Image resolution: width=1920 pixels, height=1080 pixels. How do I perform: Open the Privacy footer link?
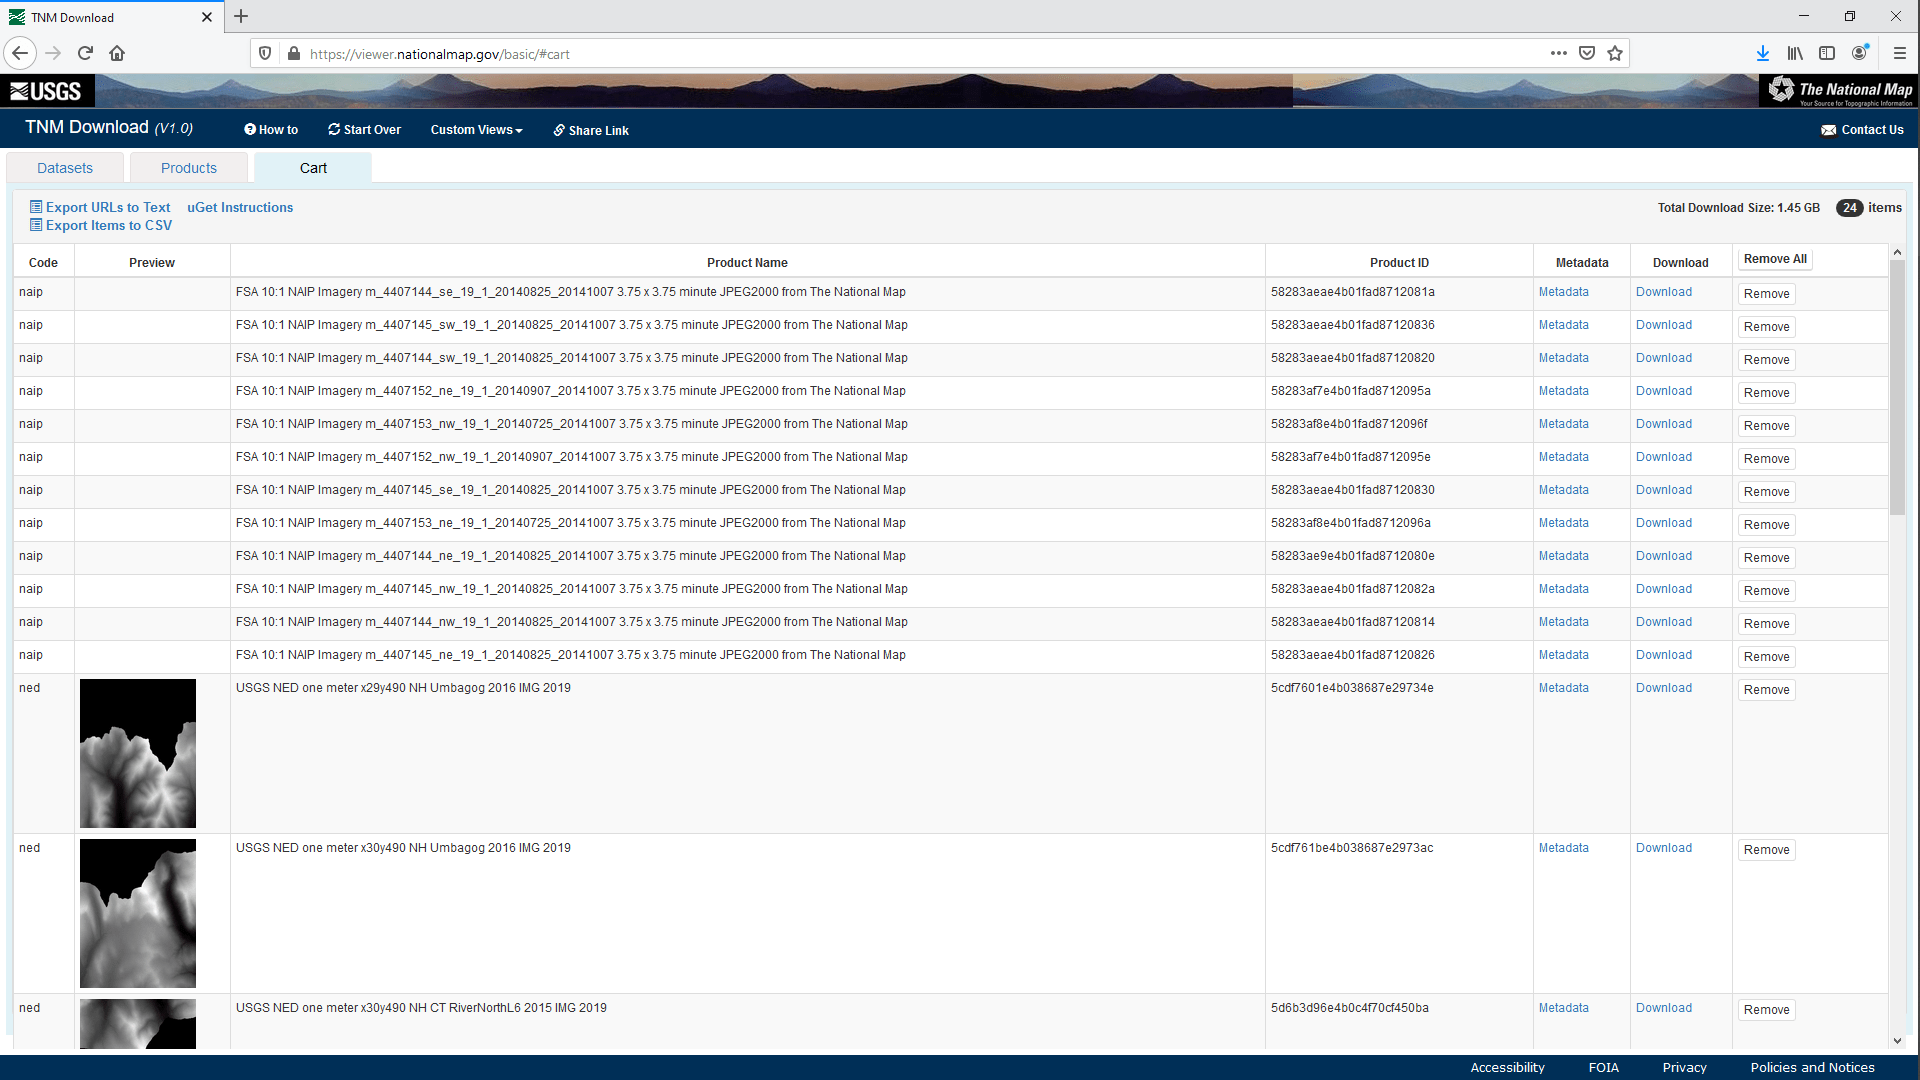(x=1684, y=1068)
